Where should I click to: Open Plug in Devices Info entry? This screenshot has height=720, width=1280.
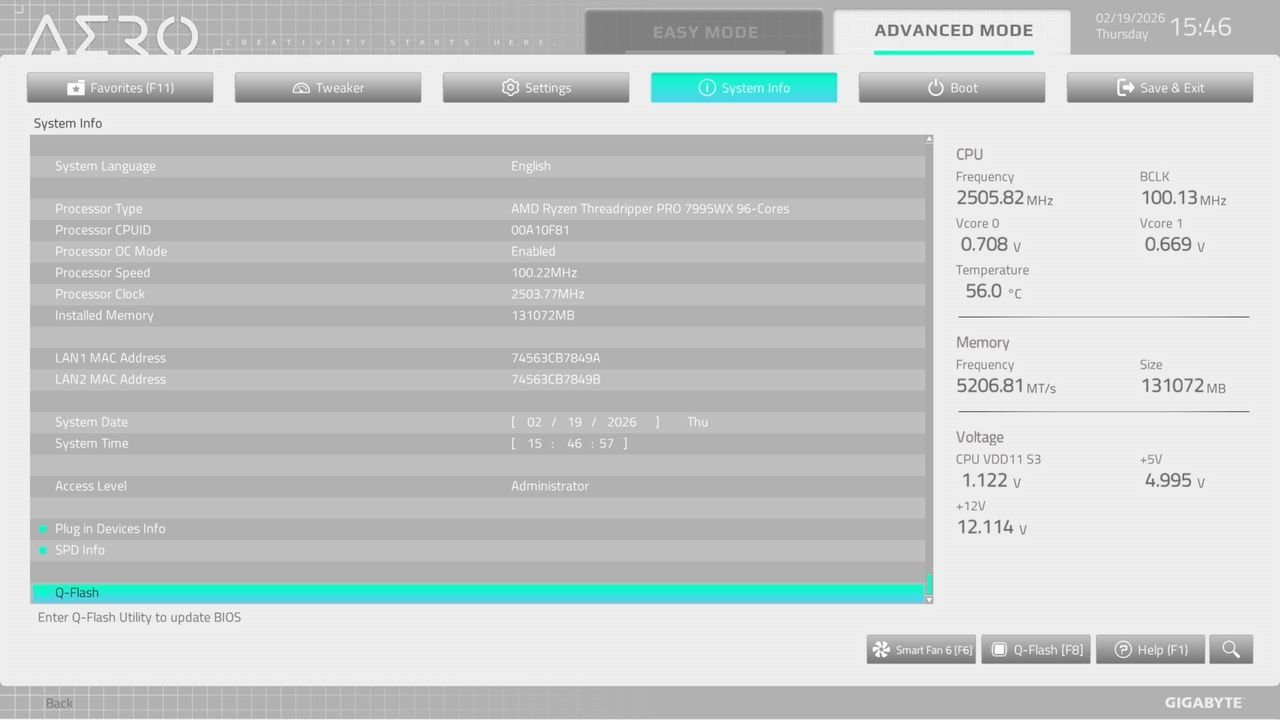coord(110,528)
